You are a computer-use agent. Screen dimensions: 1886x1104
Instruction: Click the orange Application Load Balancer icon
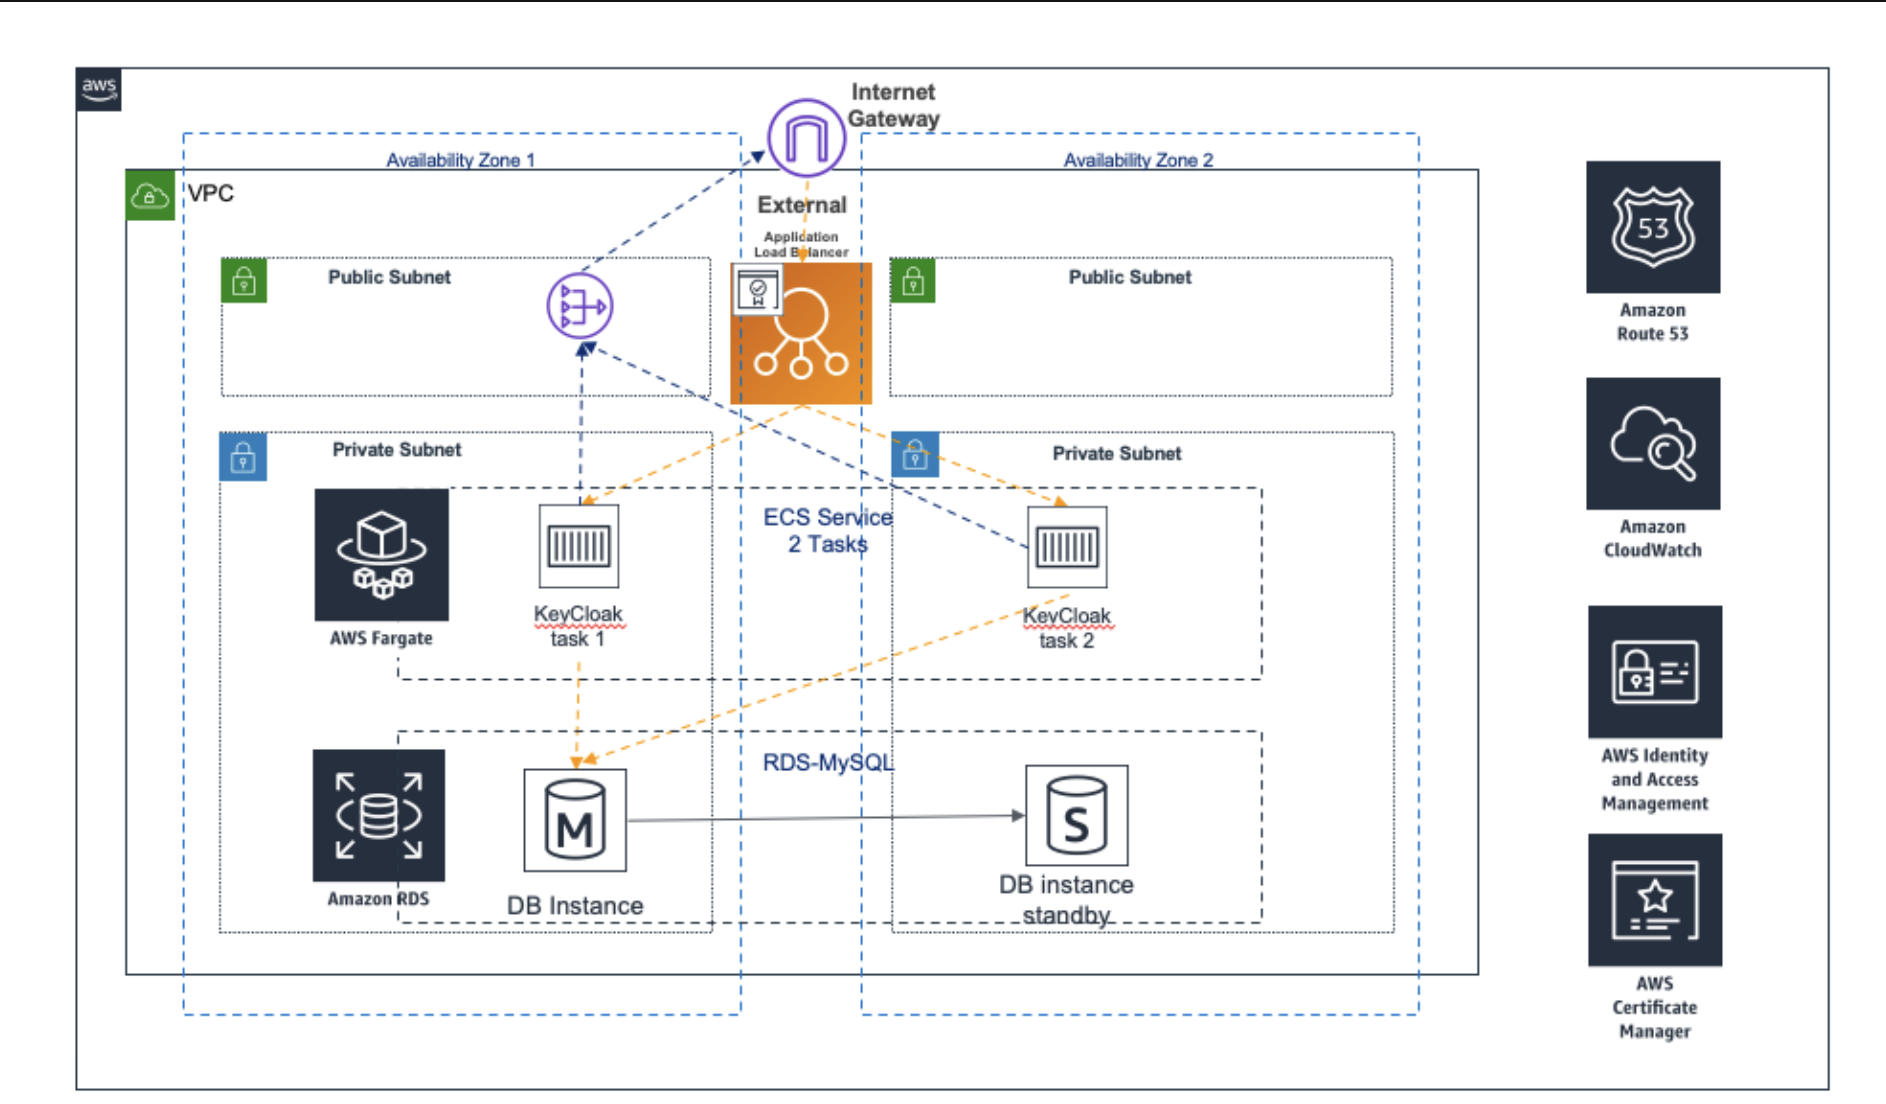point(801,333)
